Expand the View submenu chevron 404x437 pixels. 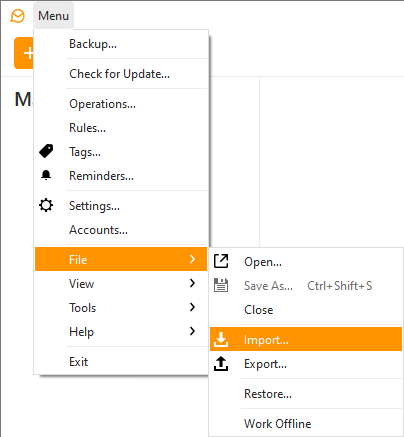192,283
